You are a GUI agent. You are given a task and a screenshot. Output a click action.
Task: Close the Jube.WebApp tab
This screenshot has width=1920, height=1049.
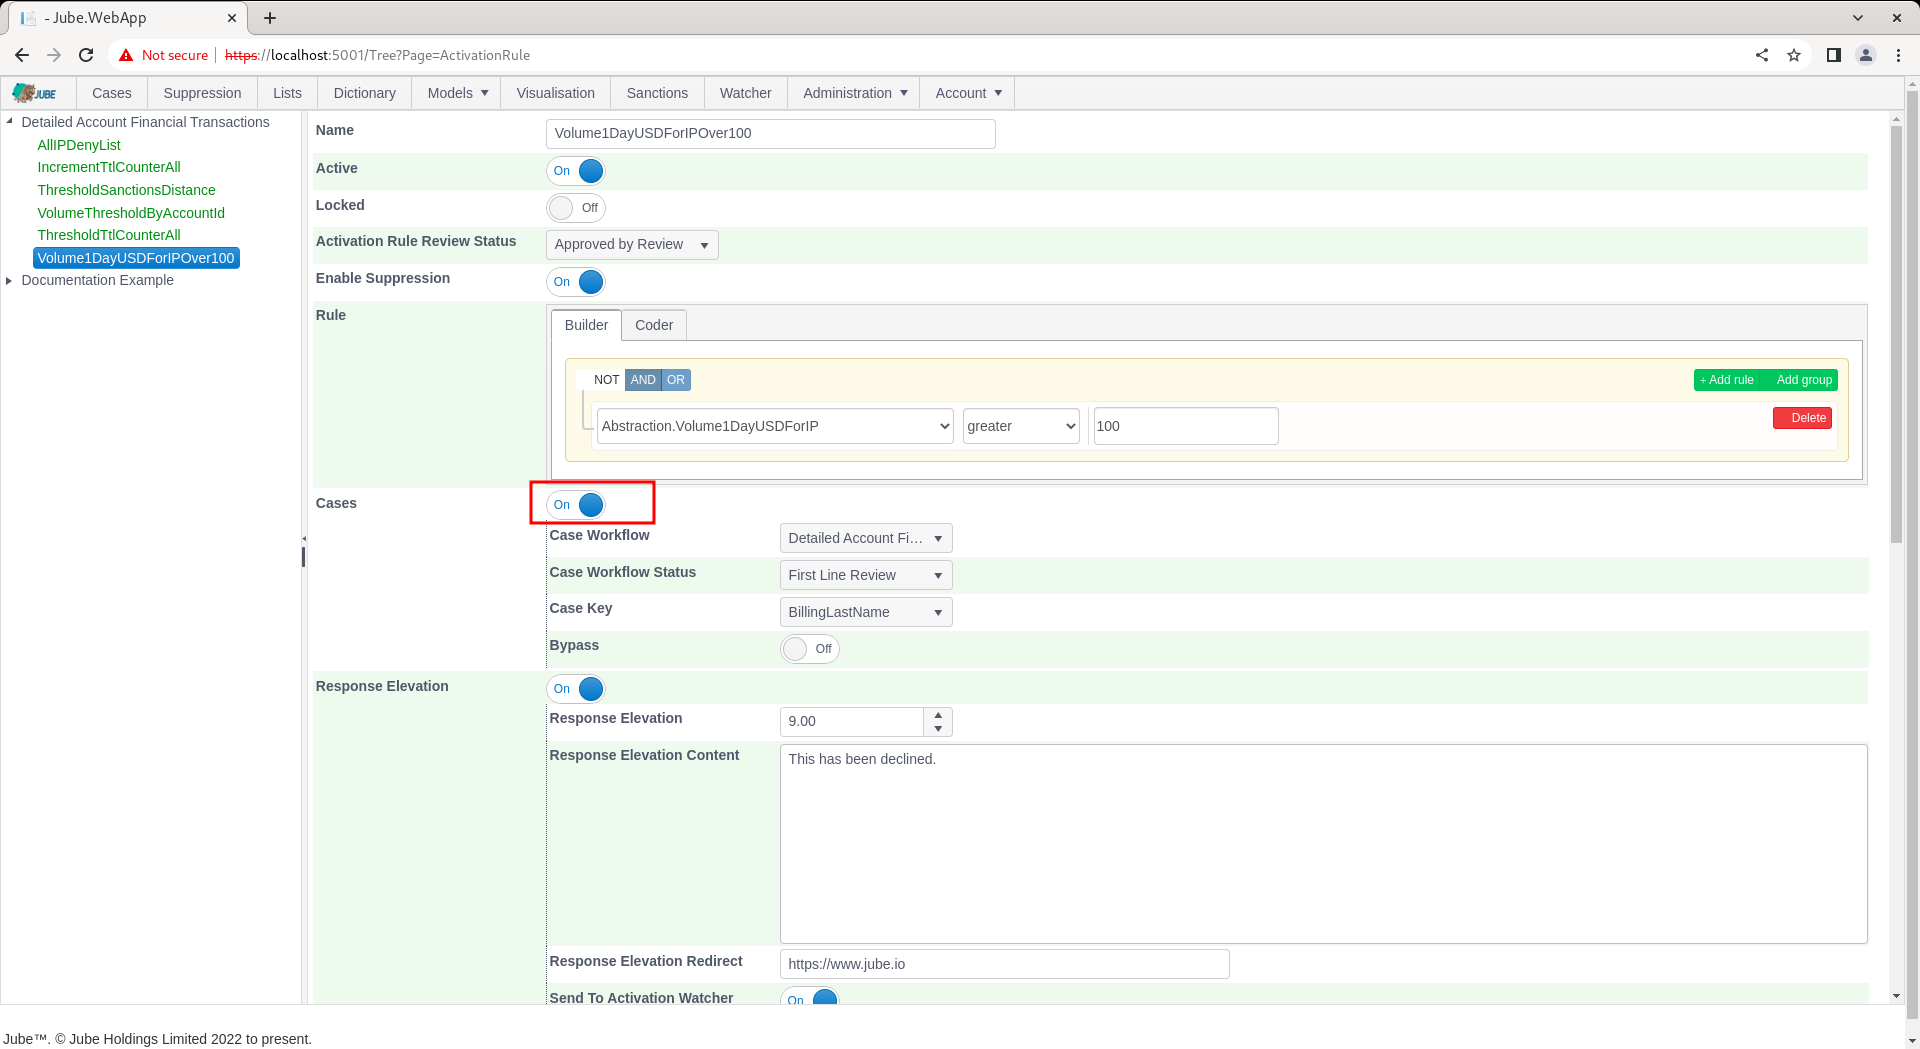click(232, 18)
